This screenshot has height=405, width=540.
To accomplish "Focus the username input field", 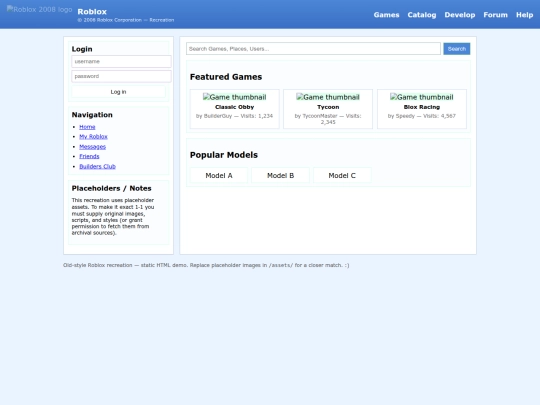I will [x=121, y=61].
